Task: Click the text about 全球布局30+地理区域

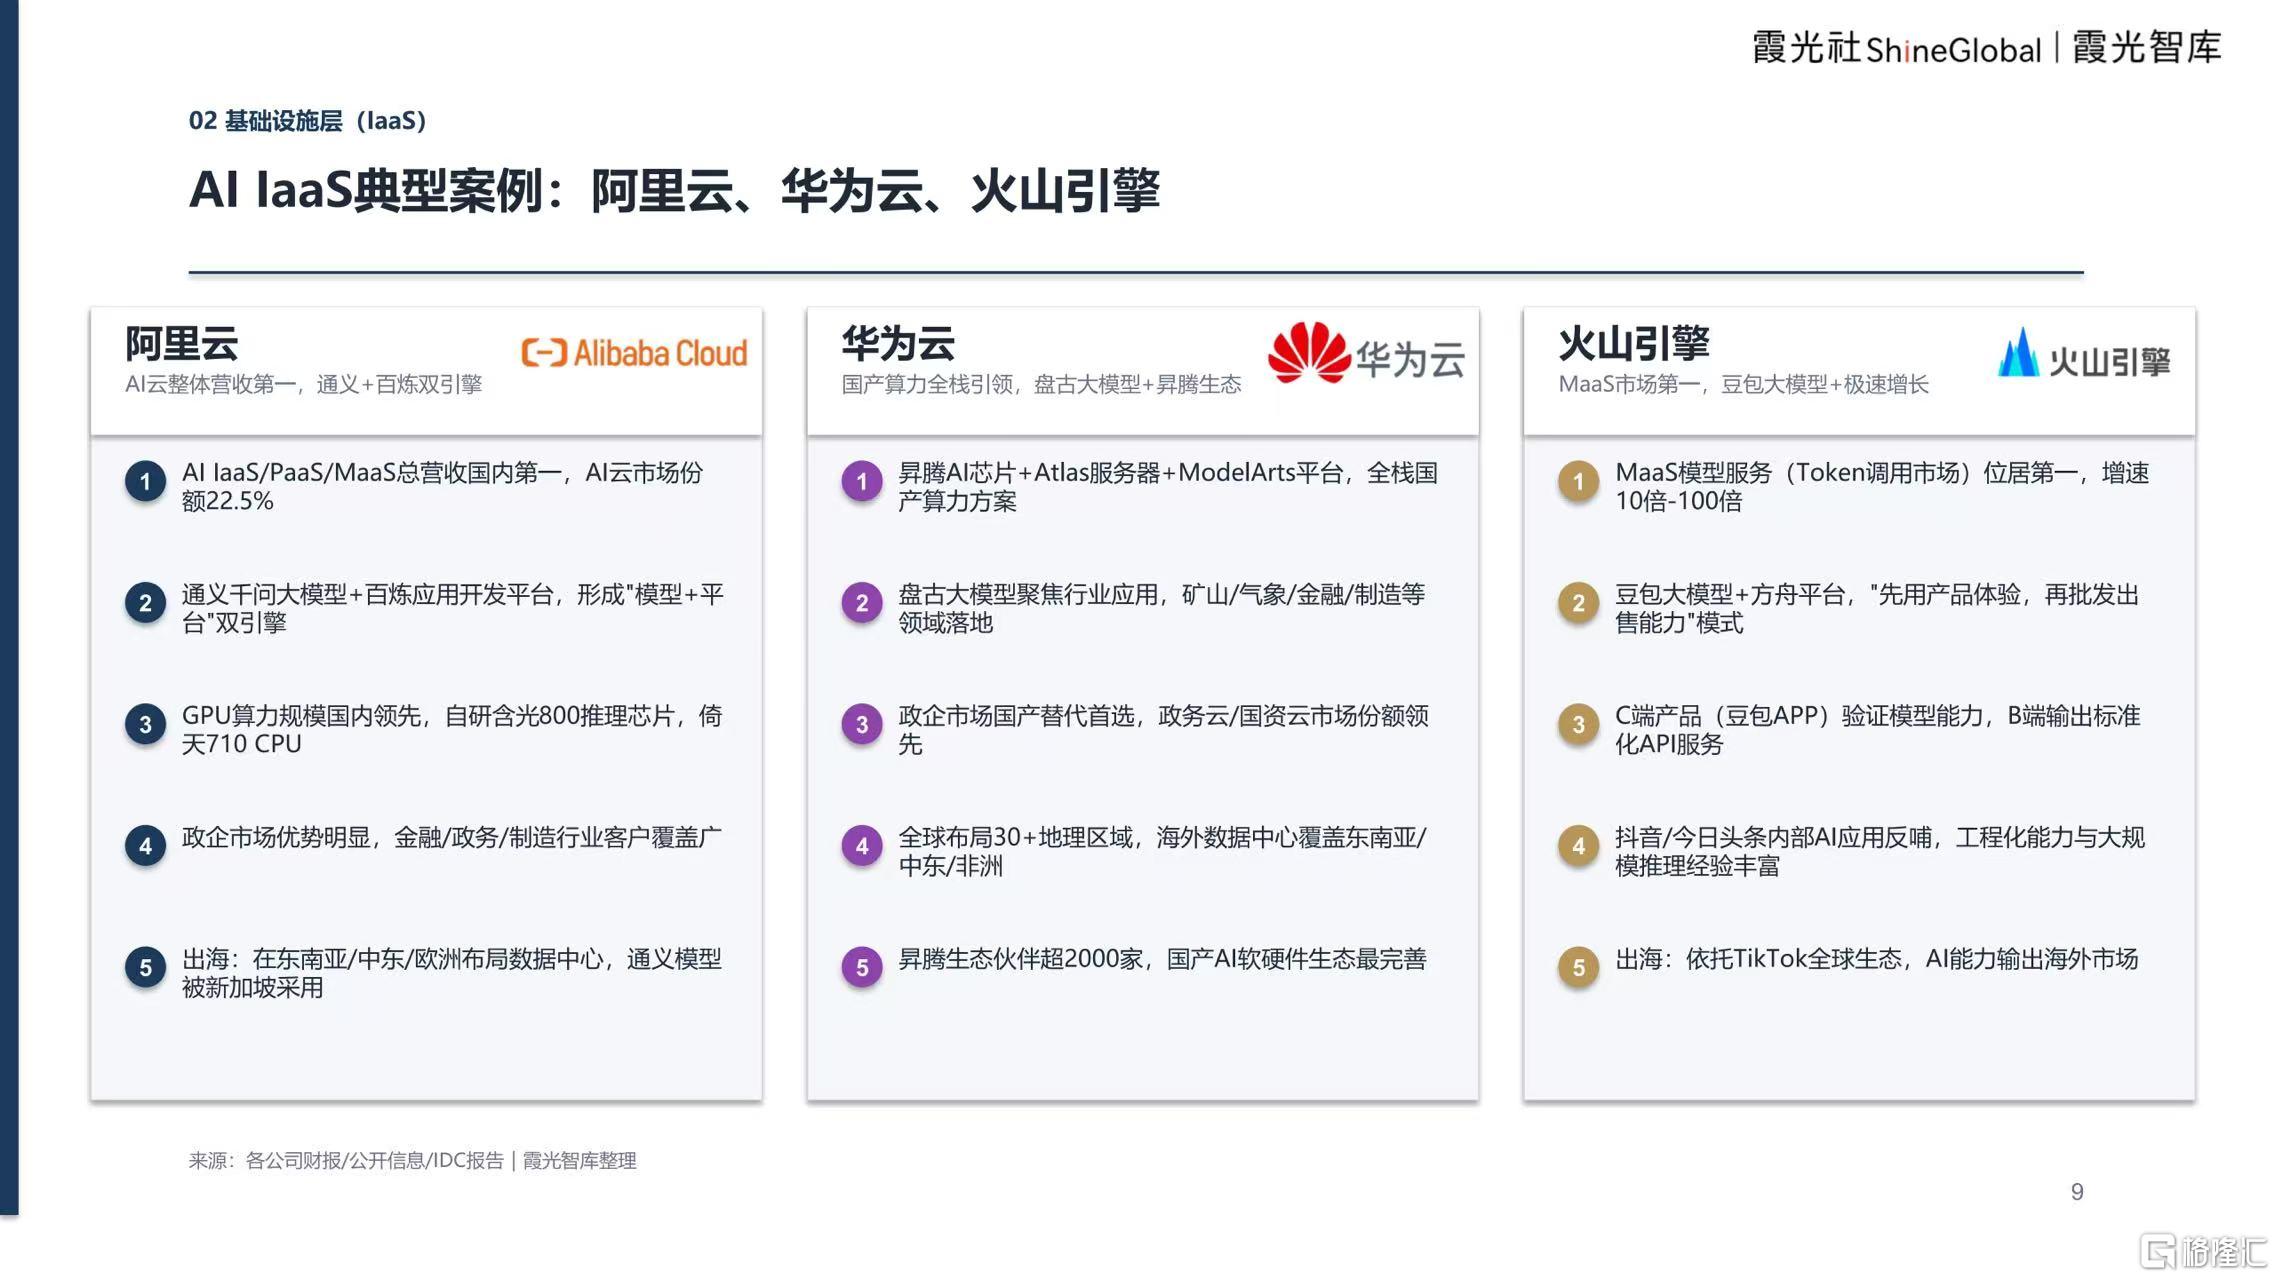Action: (1162, 852)
